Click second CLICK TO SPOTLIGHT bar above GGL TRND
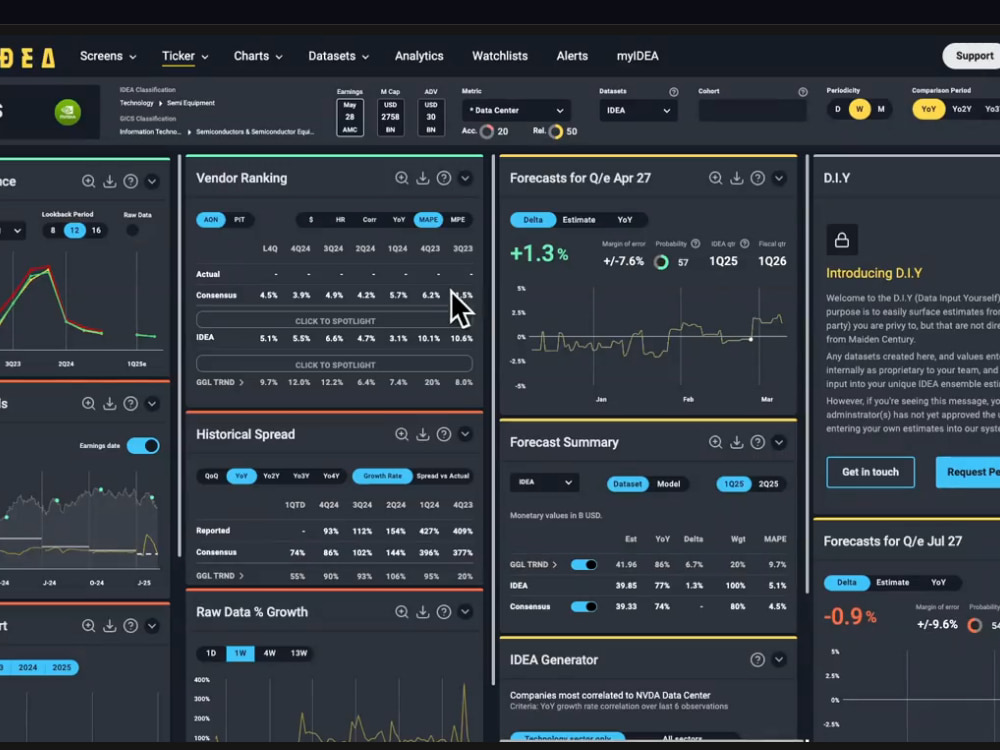 (334, 365)
